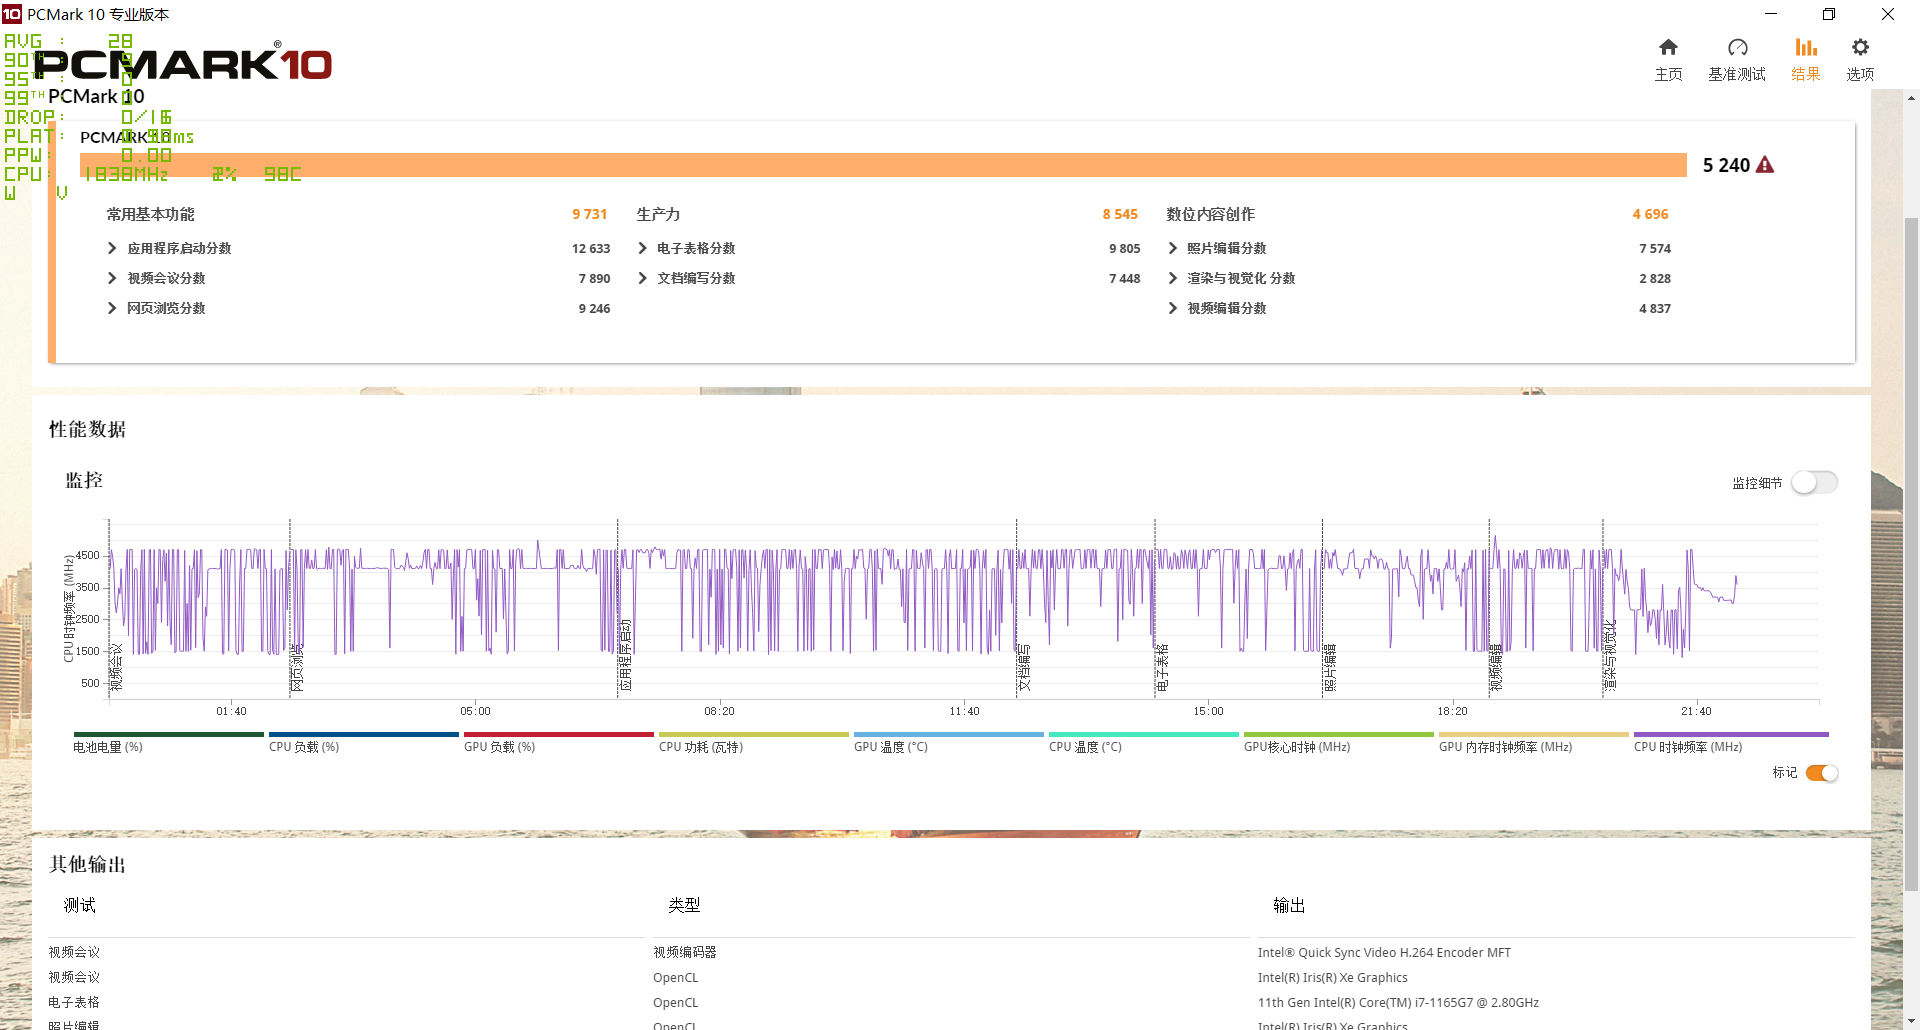
Task: Expand 照片编辑分数 row
Action: 1172,248
